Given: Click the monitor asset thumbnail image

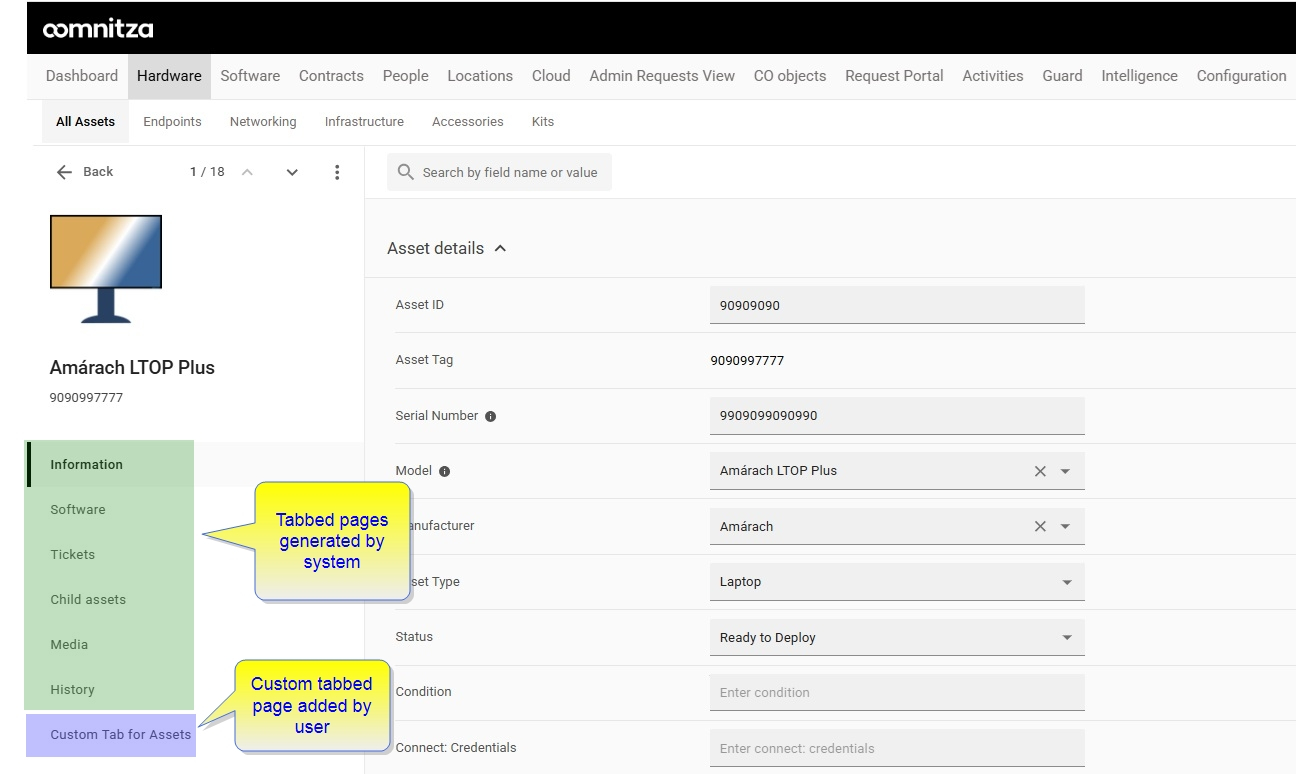Looking at the screenshot, I should tap(106, 269).
